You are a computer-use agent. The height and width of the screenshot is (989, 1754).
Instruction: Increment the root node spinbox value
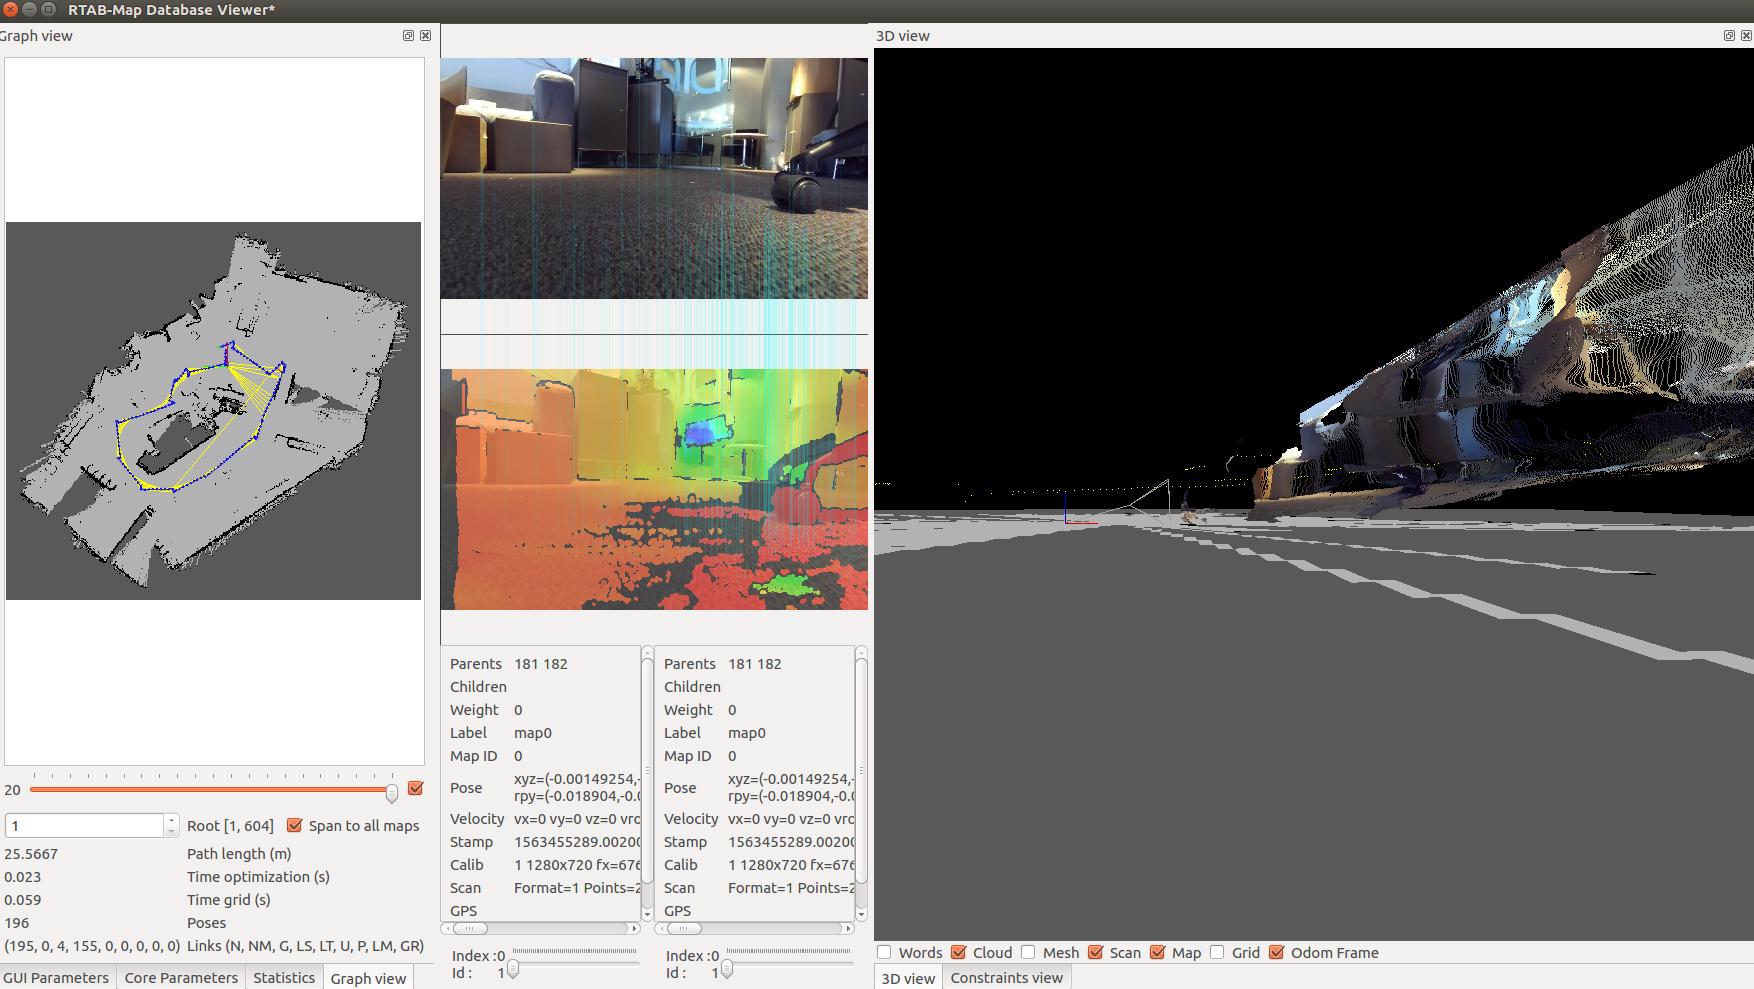coord(172,820)
